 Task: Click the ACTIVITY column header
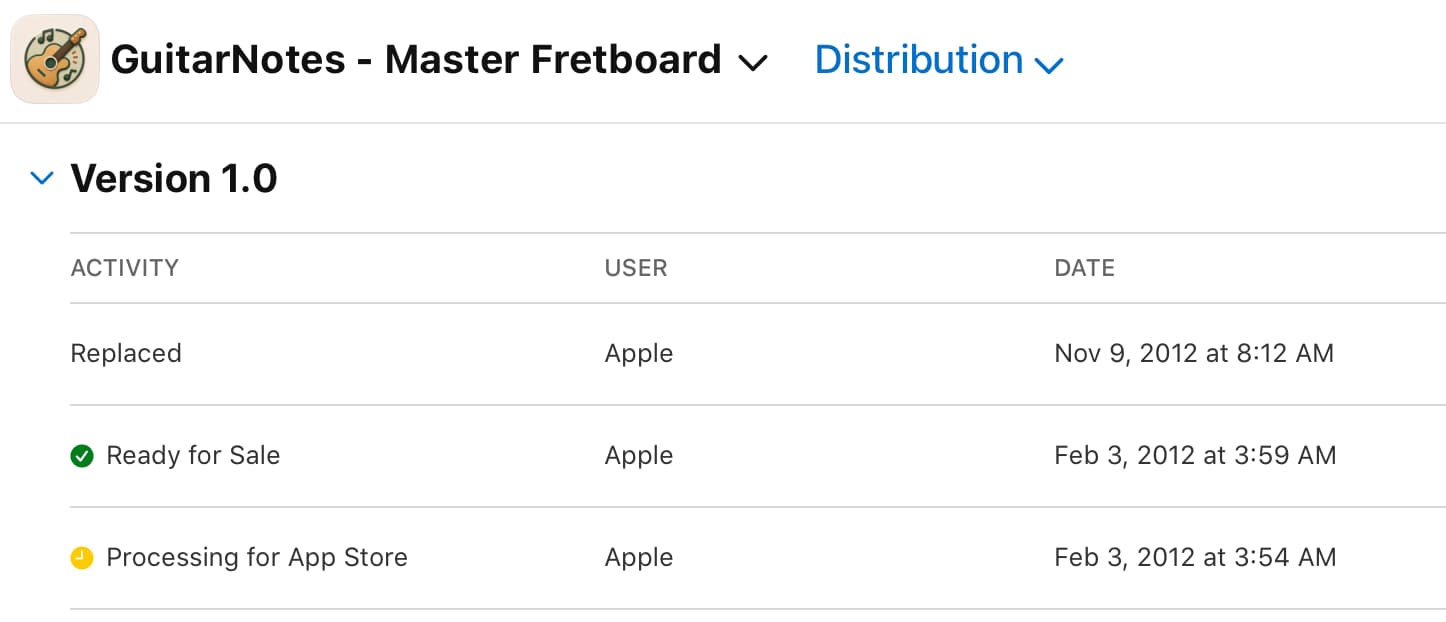(125, 268)
